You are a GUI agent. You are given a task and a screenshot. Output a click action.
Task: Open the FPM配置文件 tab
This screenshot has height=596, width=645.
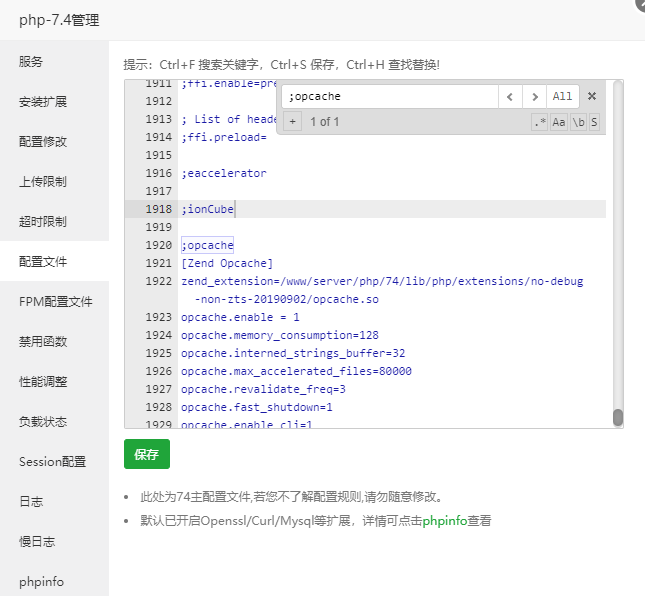pyautogui.click(x=55, y=301)
